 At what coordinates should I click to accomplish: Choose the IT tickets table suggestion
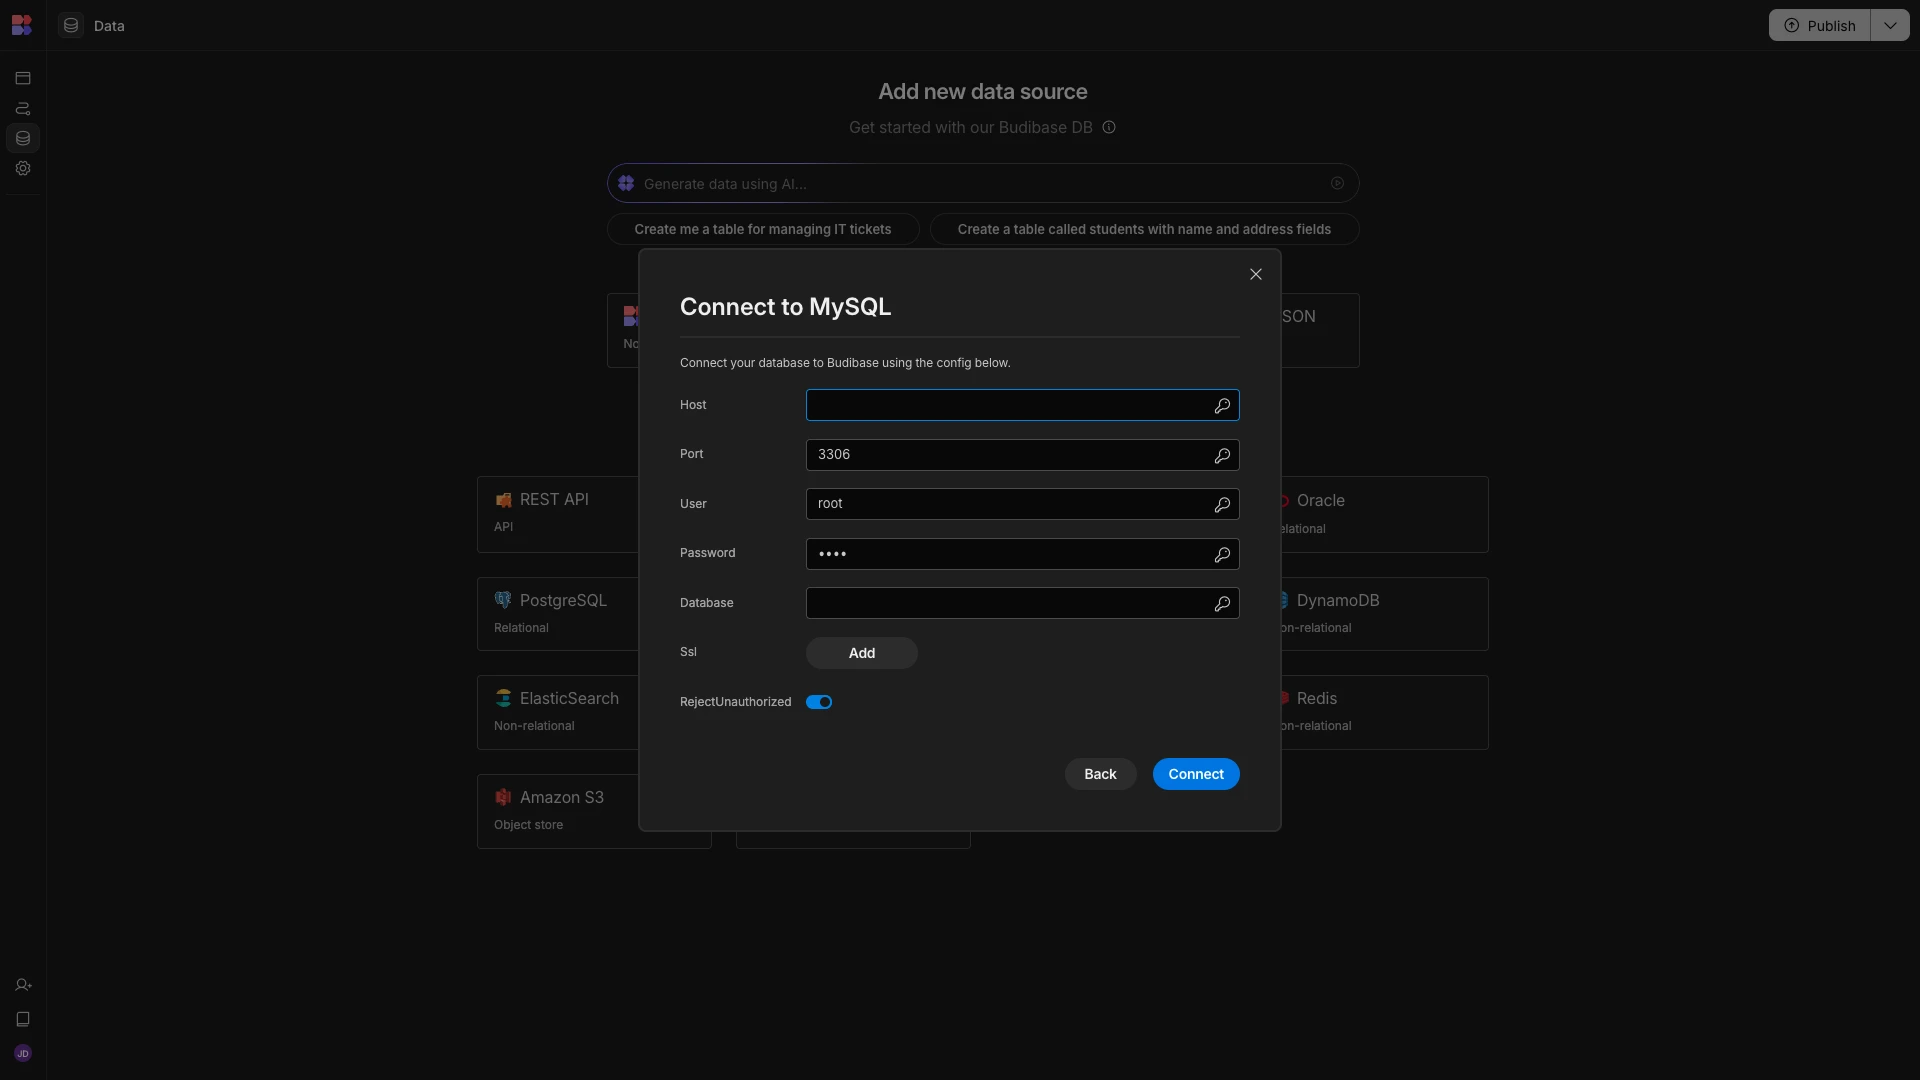[x=763, y=229]
